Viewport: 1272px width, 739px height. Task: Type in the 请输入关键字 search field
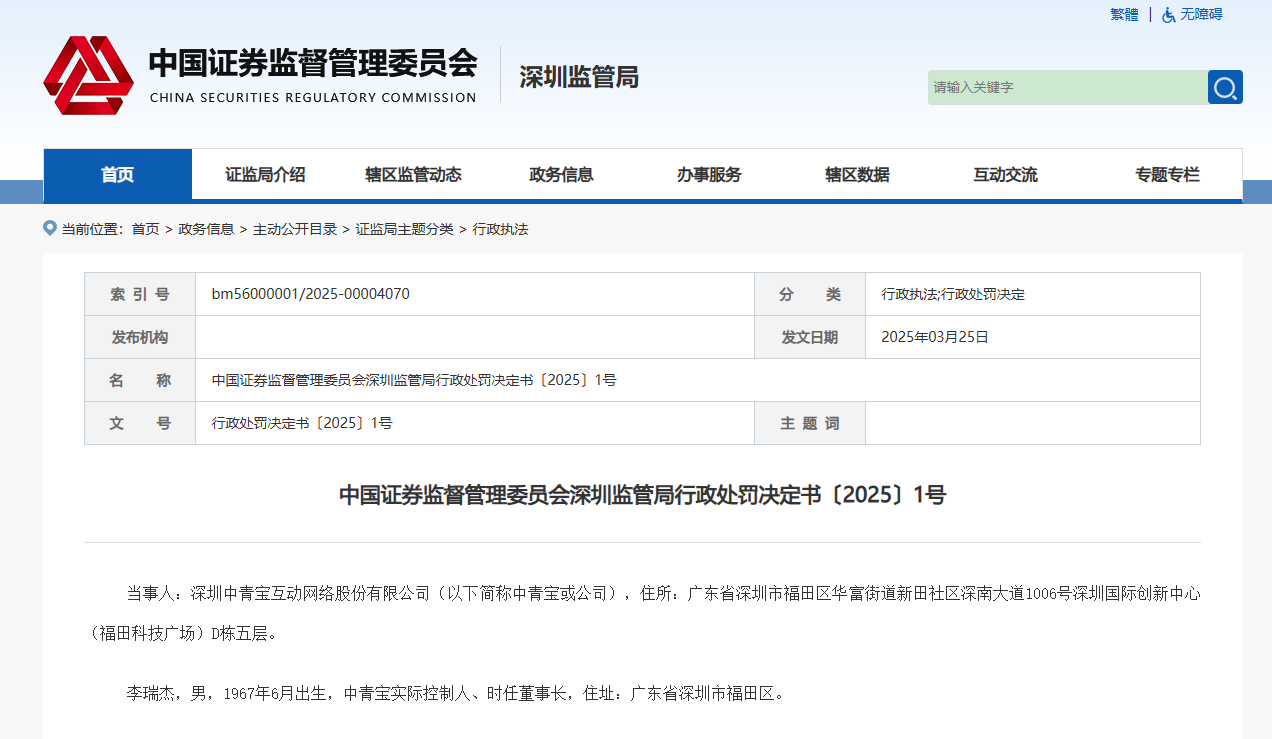1066,88
